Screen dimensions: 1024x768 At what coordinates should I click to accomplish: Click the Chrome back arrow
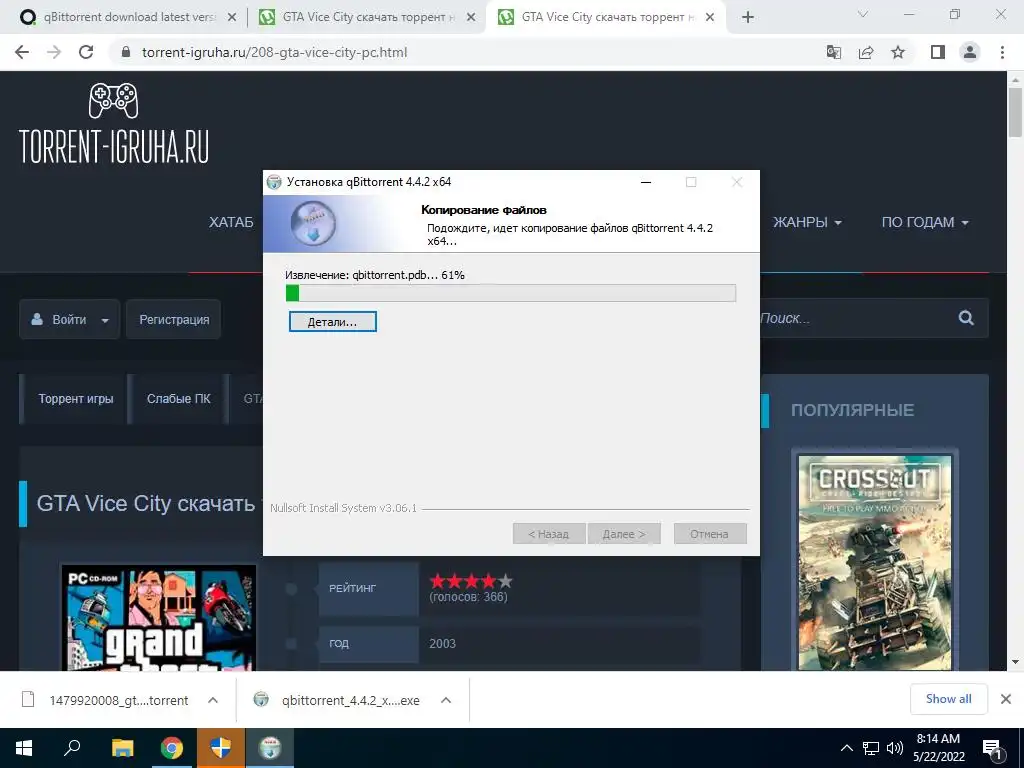tap(22, 52)
